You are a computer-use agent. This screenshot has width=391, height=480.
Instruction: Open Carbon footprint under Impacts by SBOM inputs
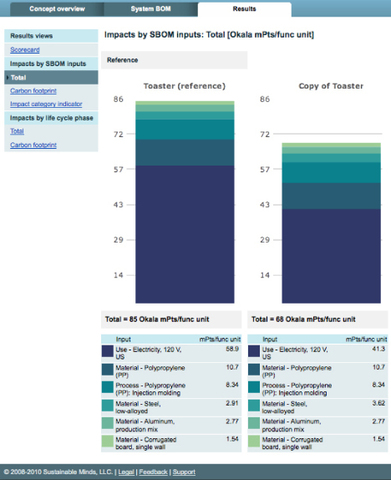[x=33, y=91]
